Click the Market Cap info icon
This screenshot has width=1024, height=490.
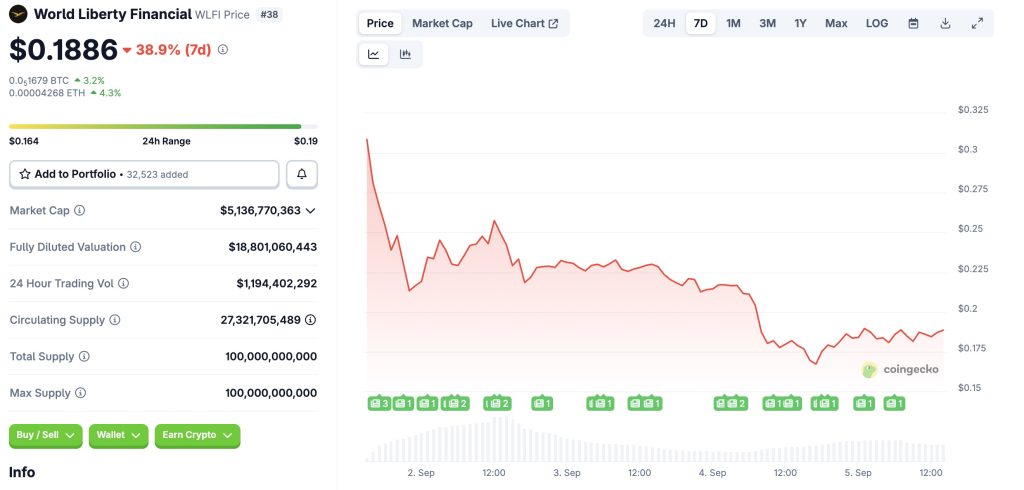click(80, 211)
